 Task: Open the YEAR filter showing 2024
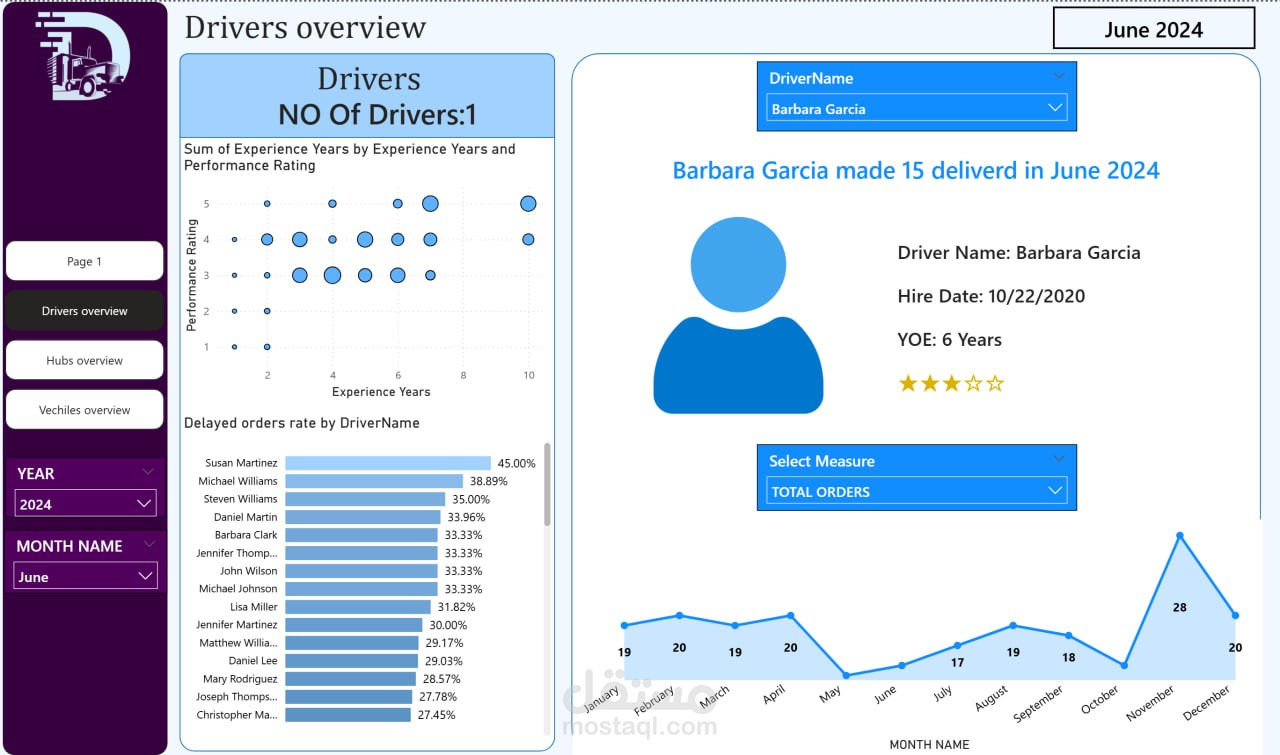(x=85, y=503)
